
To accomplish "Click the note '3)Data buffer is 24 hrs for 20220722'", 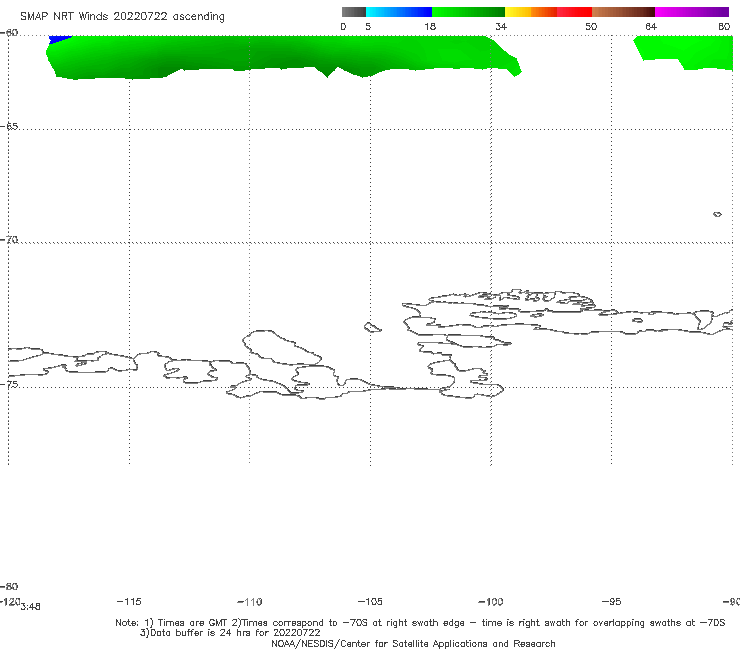I will point(230,633).
